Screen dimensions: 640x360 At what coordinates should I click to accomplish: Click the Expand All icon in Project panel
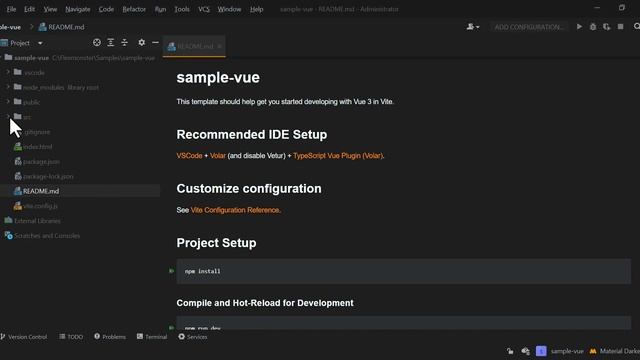point(111,42)
